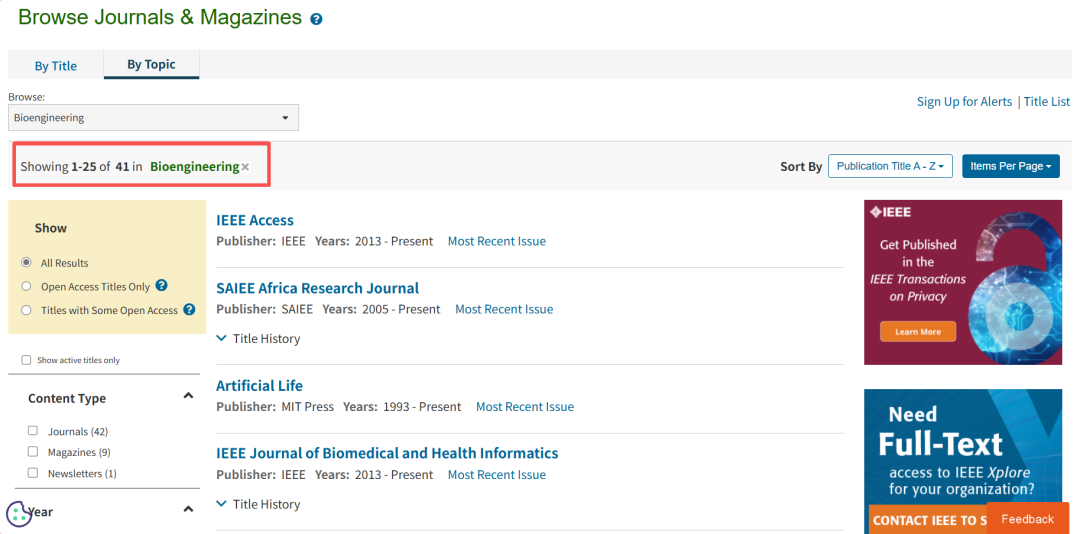
Task: Click the IEEE logo in the ad
Action: click(x=891, y=212)
